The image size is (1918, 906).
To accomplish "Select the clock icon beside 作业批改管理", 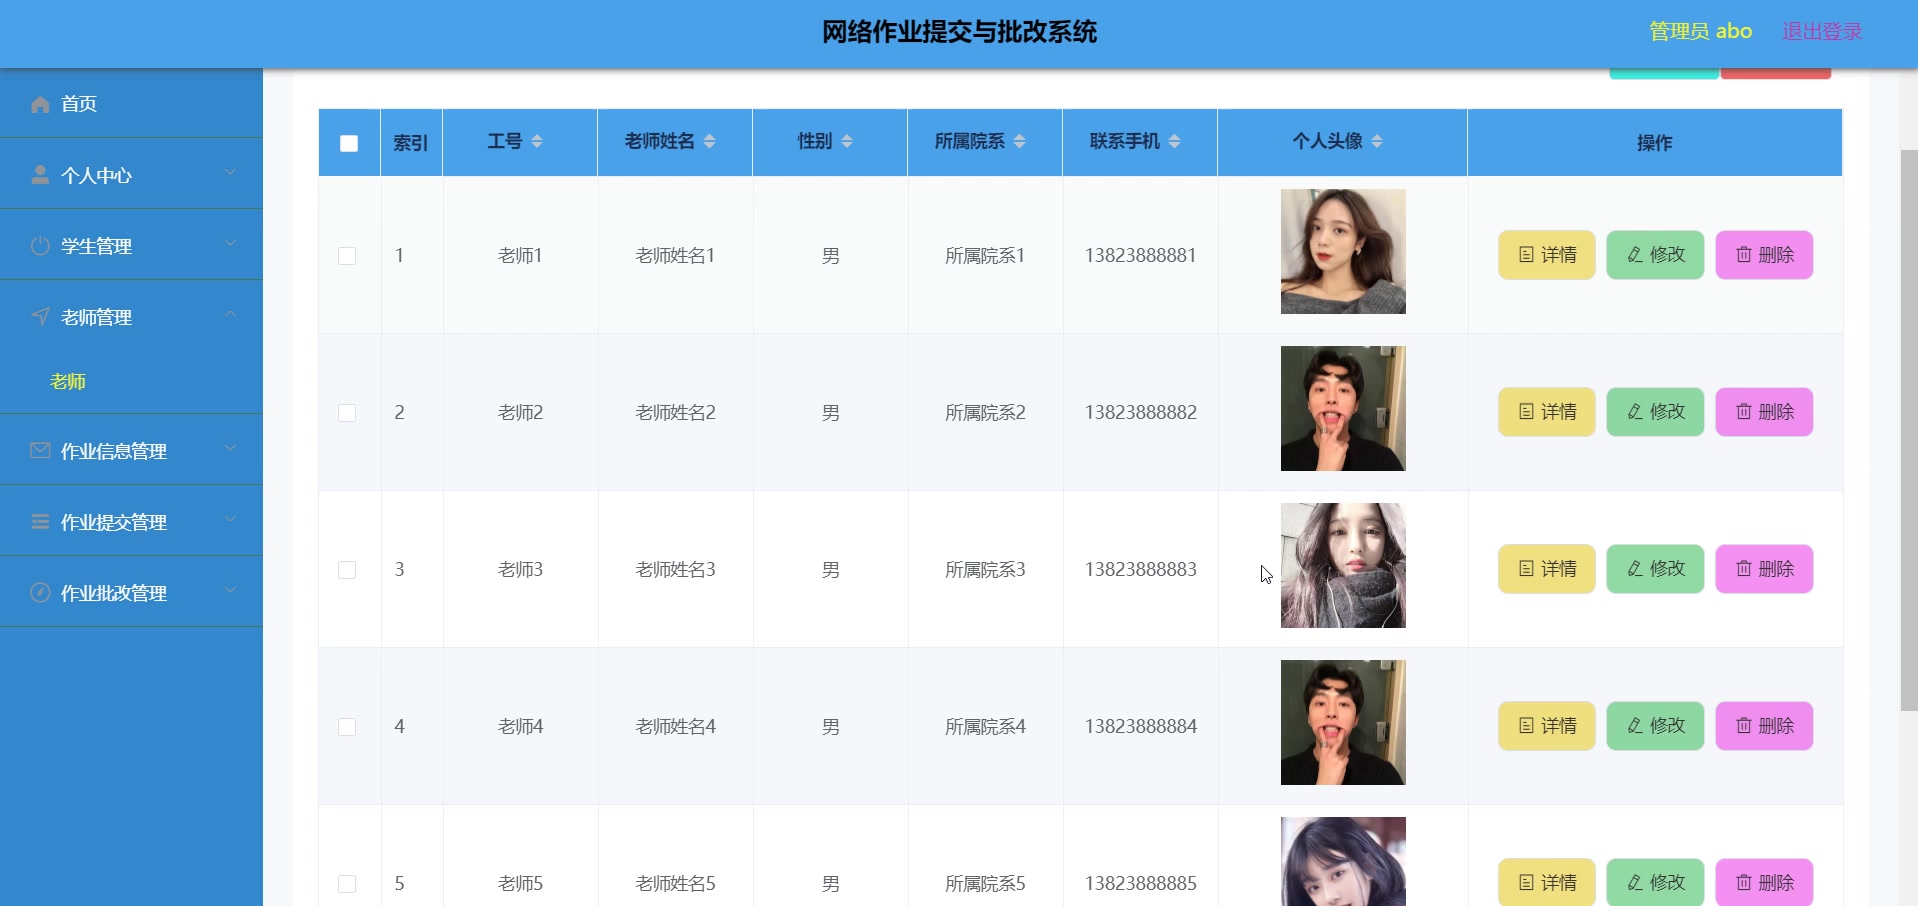I will 40,592.
